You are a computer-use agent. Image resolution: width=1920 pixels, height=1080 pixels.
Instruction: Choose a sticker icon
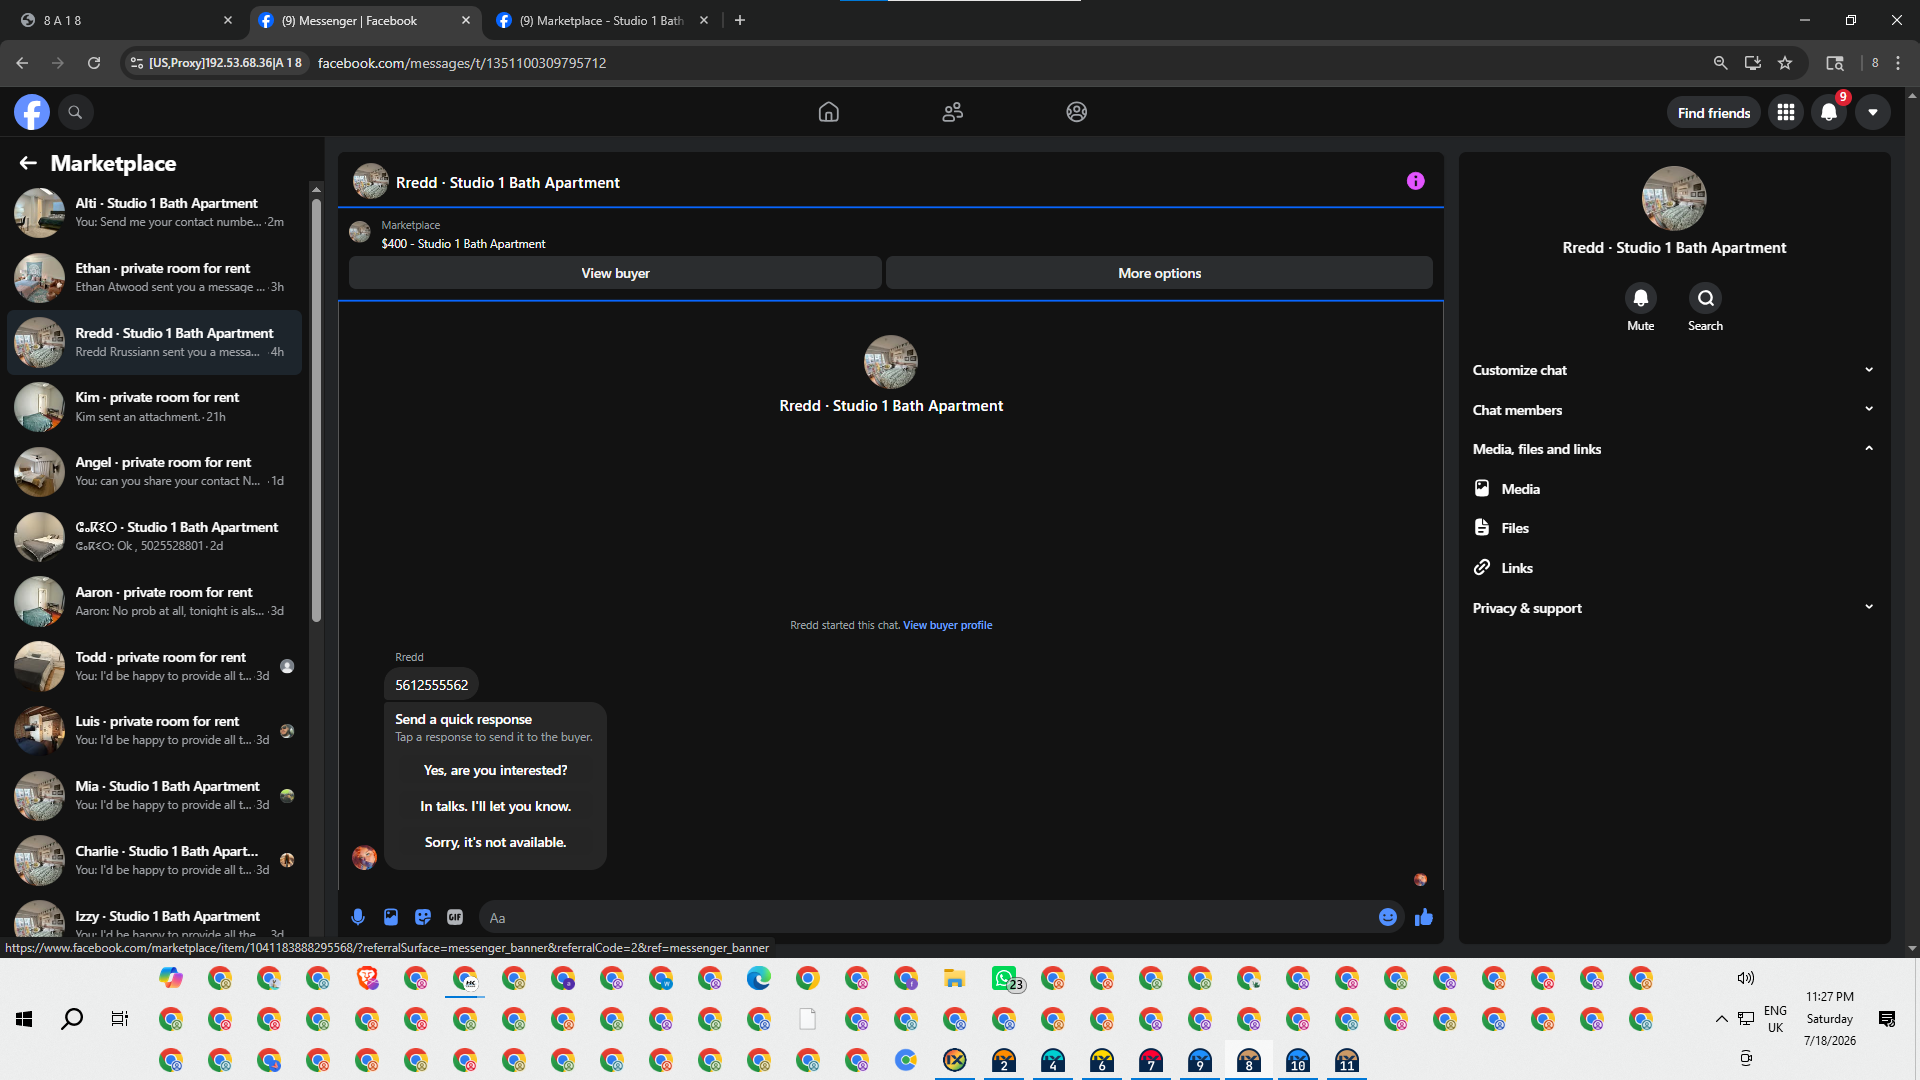click(x=423, y=917)
